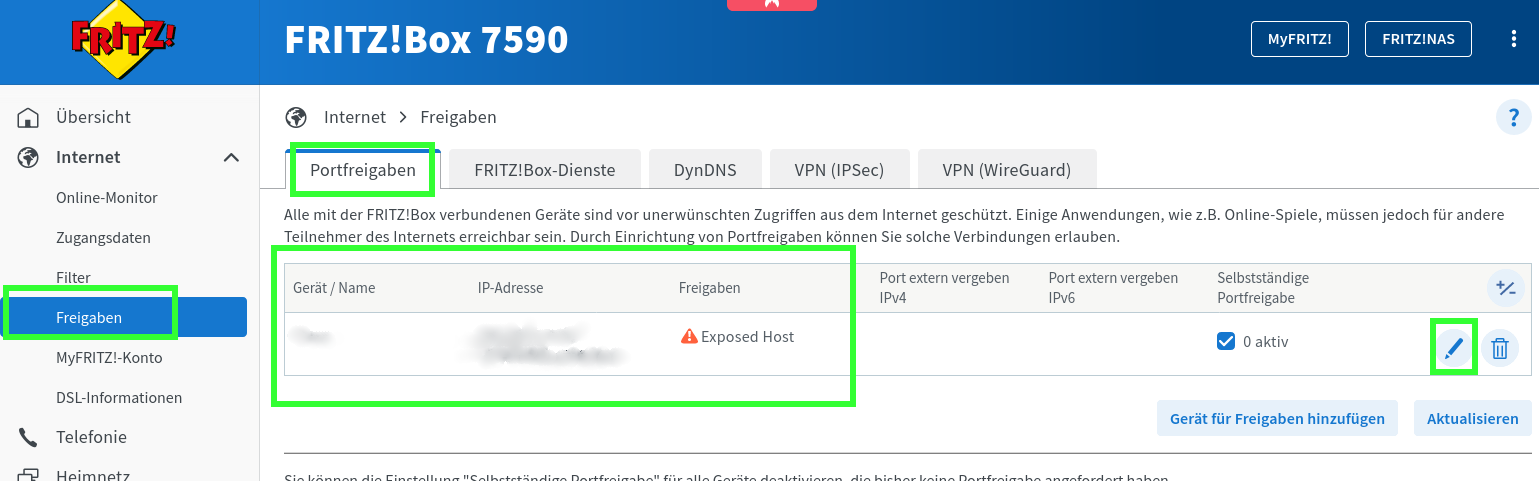Image resolution: width=1539 pixels, height=481 pixels.
Task: Expand the Heimnetz menu section
Action: click(93, 475)
